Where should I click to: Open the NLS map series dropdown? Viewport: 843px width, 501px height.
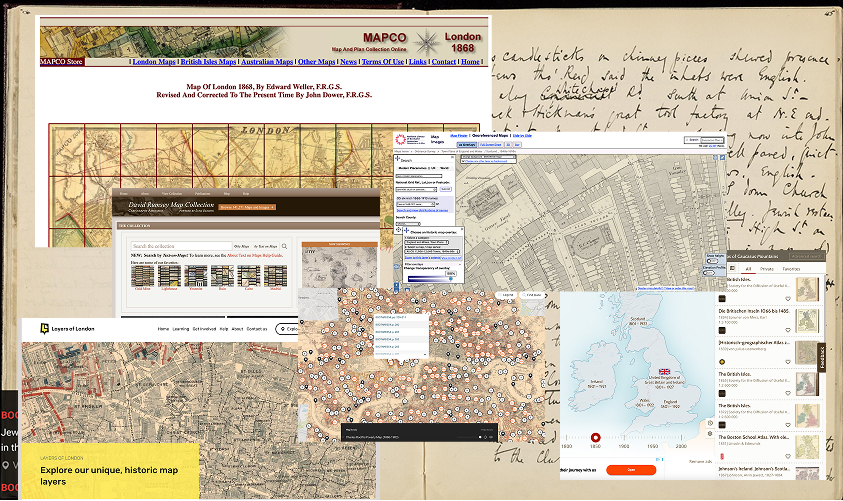pos(432,252)
